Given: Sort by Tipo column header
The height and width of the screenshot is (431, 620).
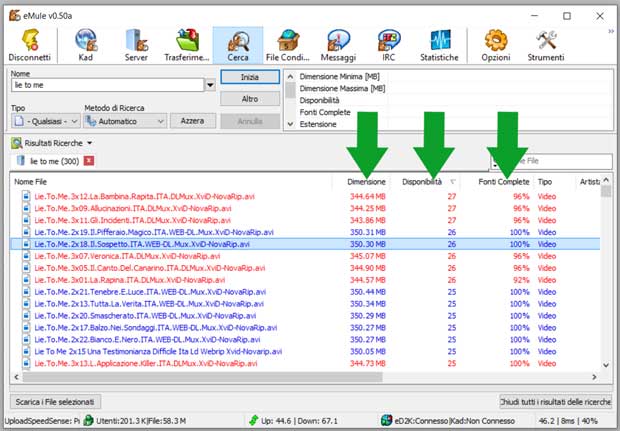Looking at the screenshot, I should click(x=554, y=182).
